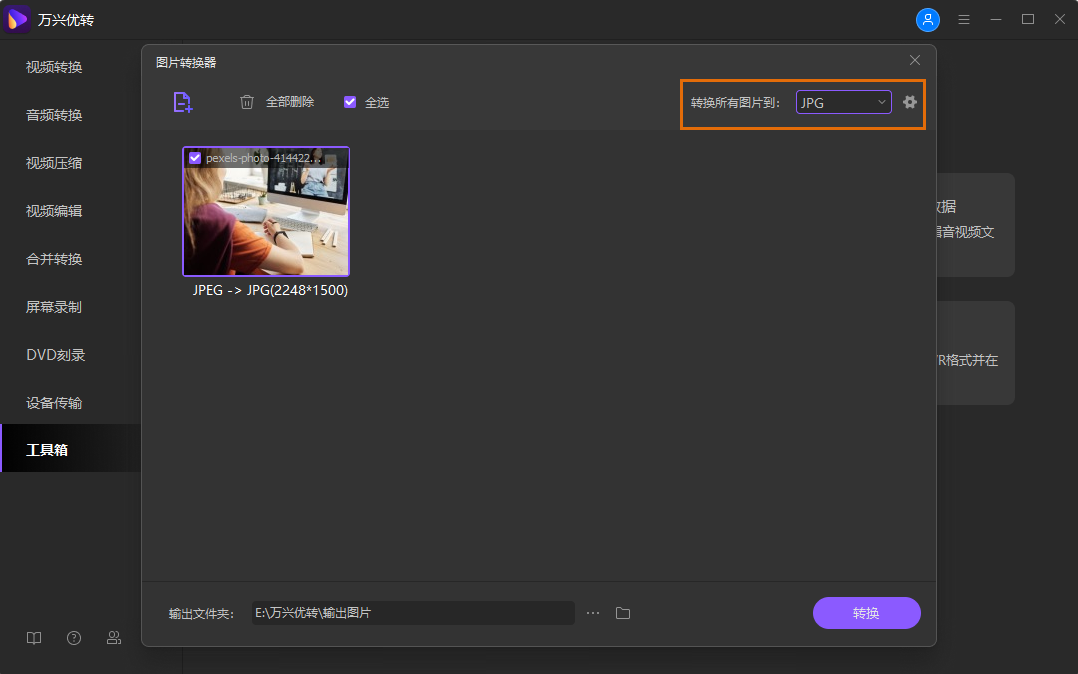Click the add images icon in the converter toolbar
This screenshot has height=674, width=1078.
pyautogui.click(x=183, y=102)
